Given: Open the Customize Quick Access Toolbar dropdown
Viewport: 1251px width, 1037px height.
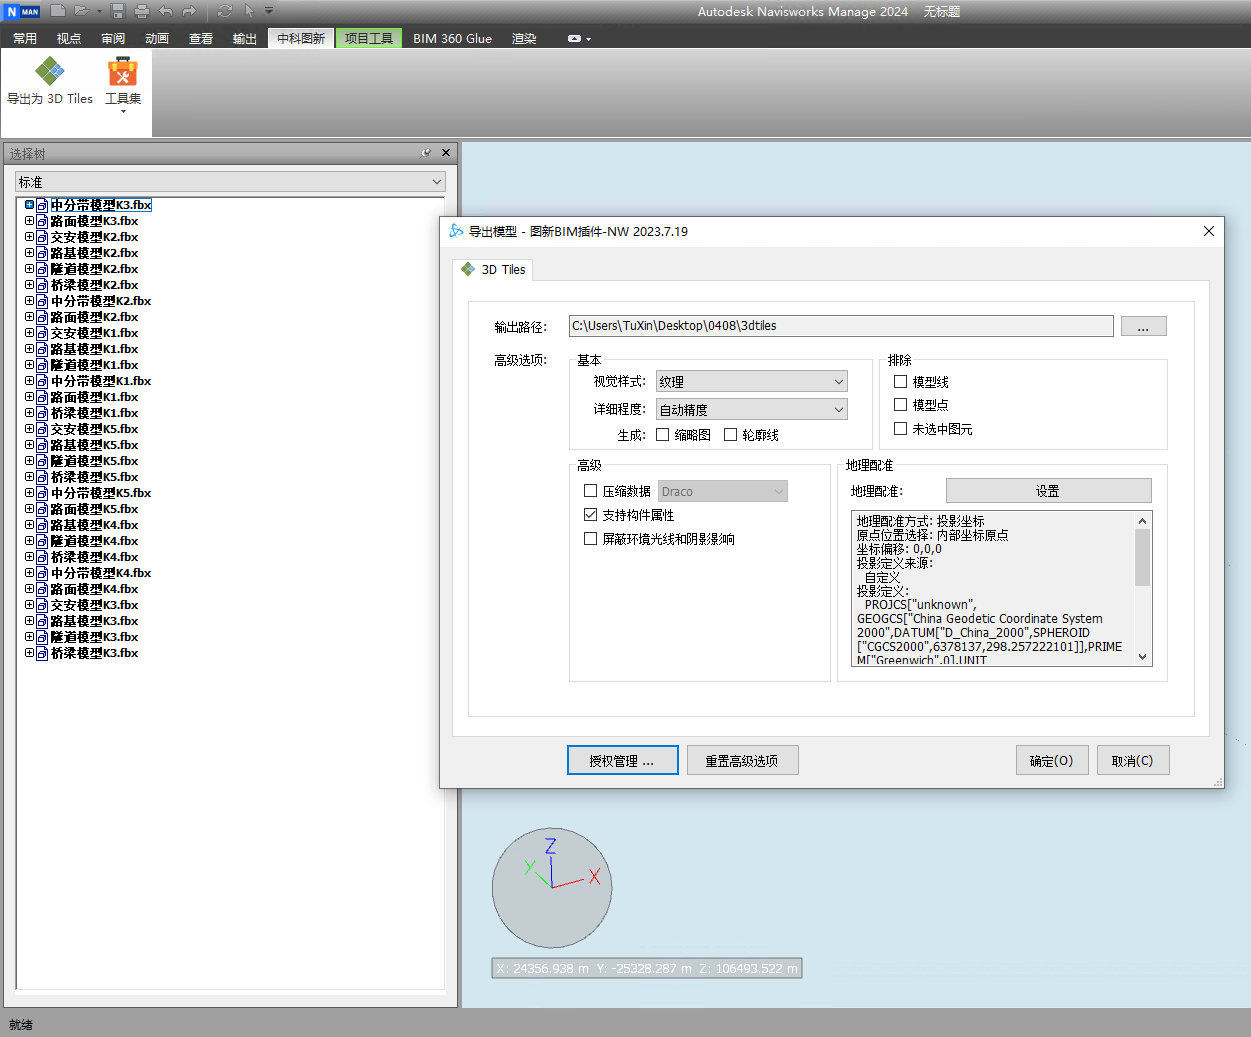Looking at the screenshot, I should pyautogui.click(x=269, y=11).
